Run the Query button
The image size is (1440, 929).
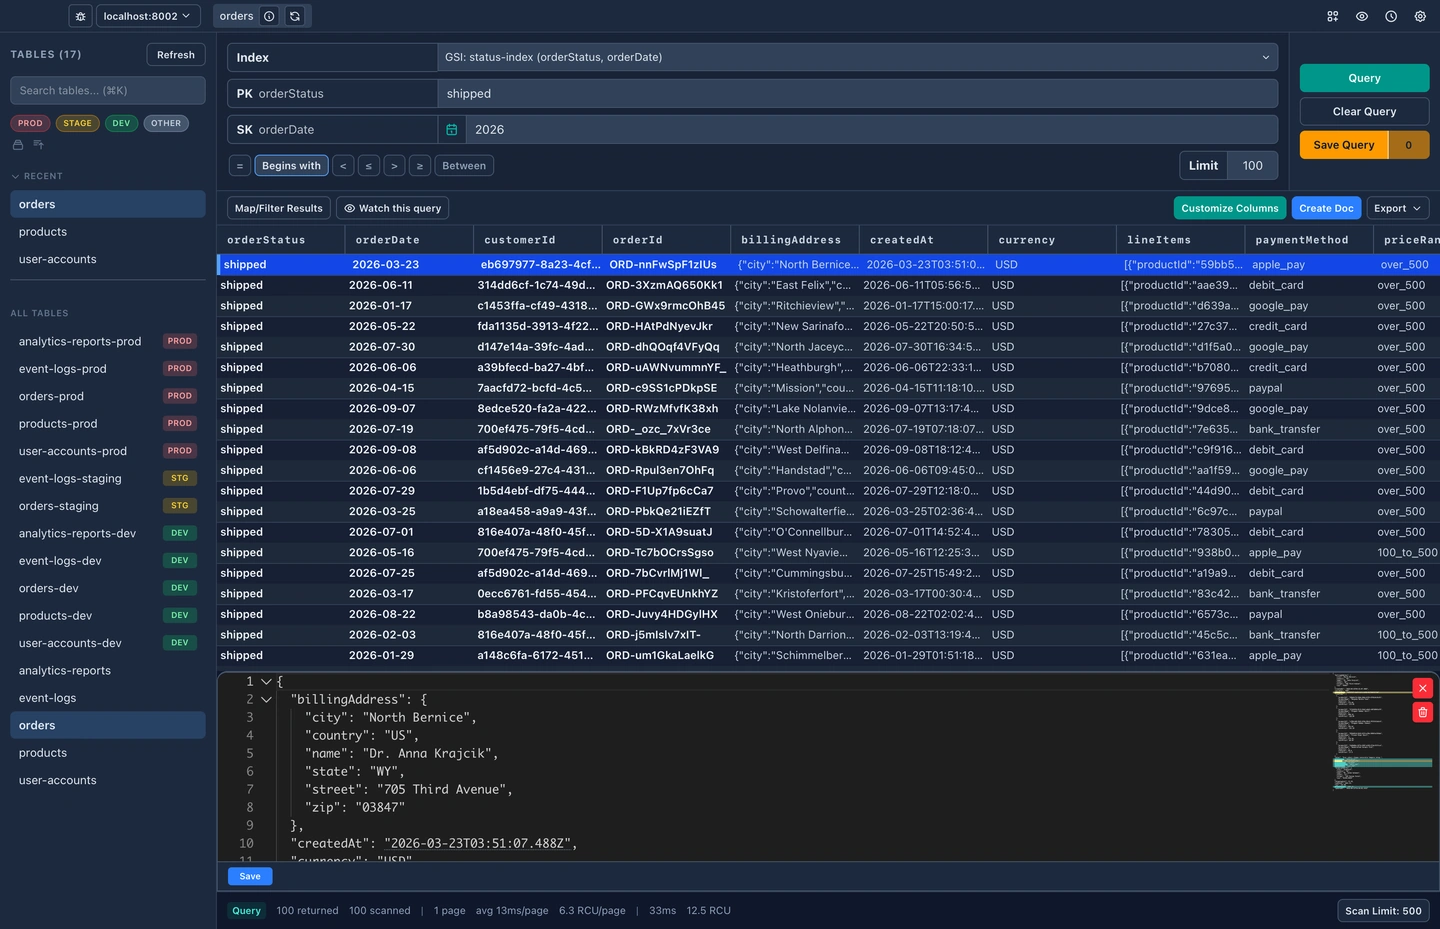[x=1364, y=78]
